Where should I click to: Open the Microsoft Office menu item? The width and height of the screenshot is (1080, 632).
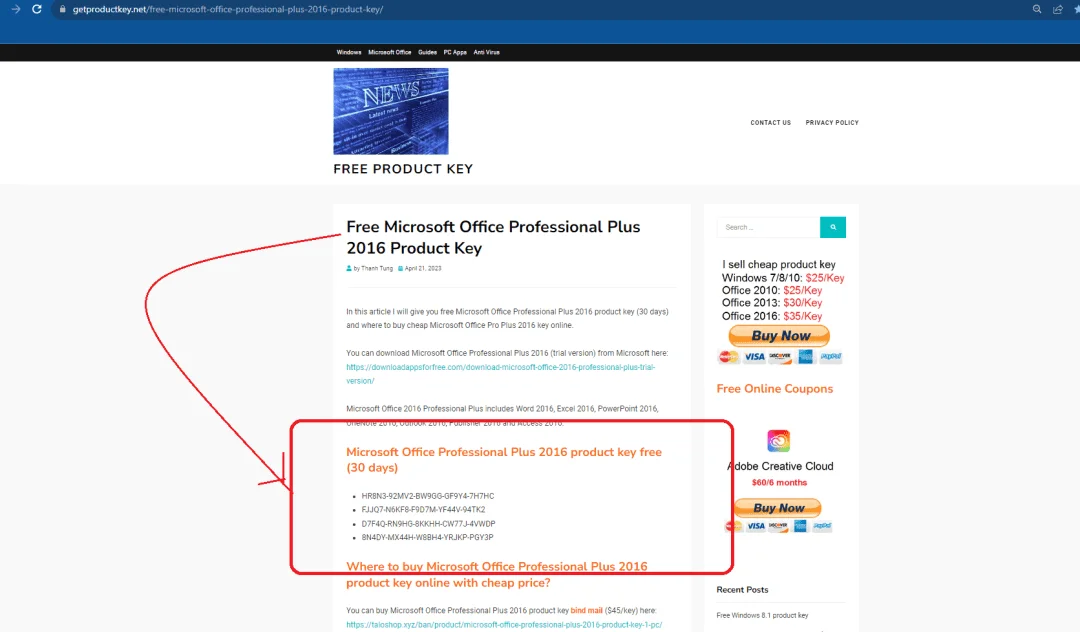(x=389, y=52)
